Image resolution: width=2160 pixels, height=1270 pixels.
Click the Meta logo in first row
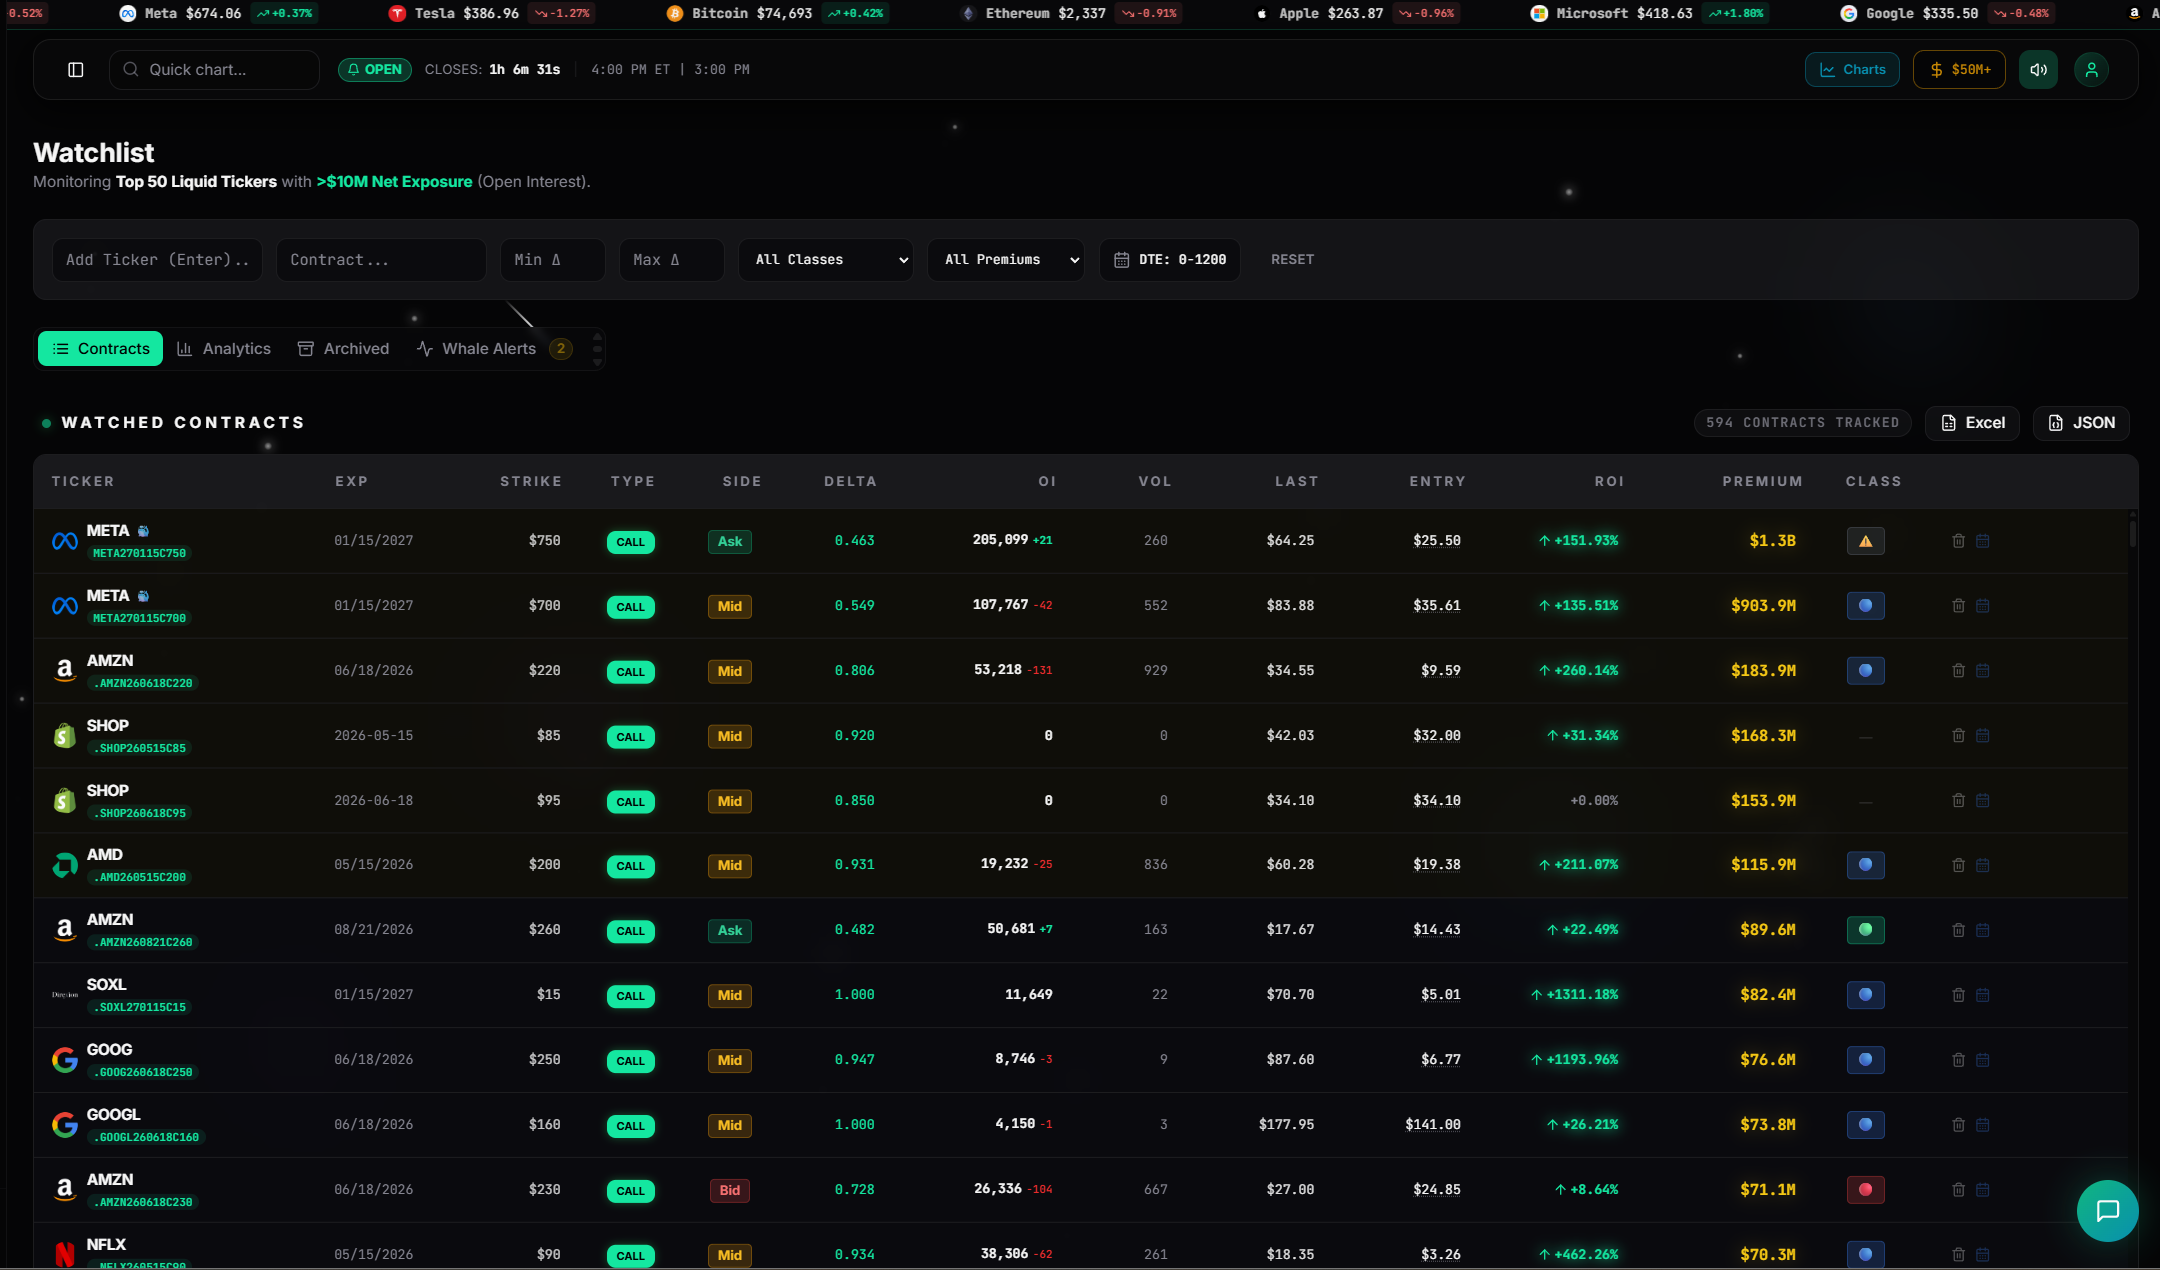point(65,541)
